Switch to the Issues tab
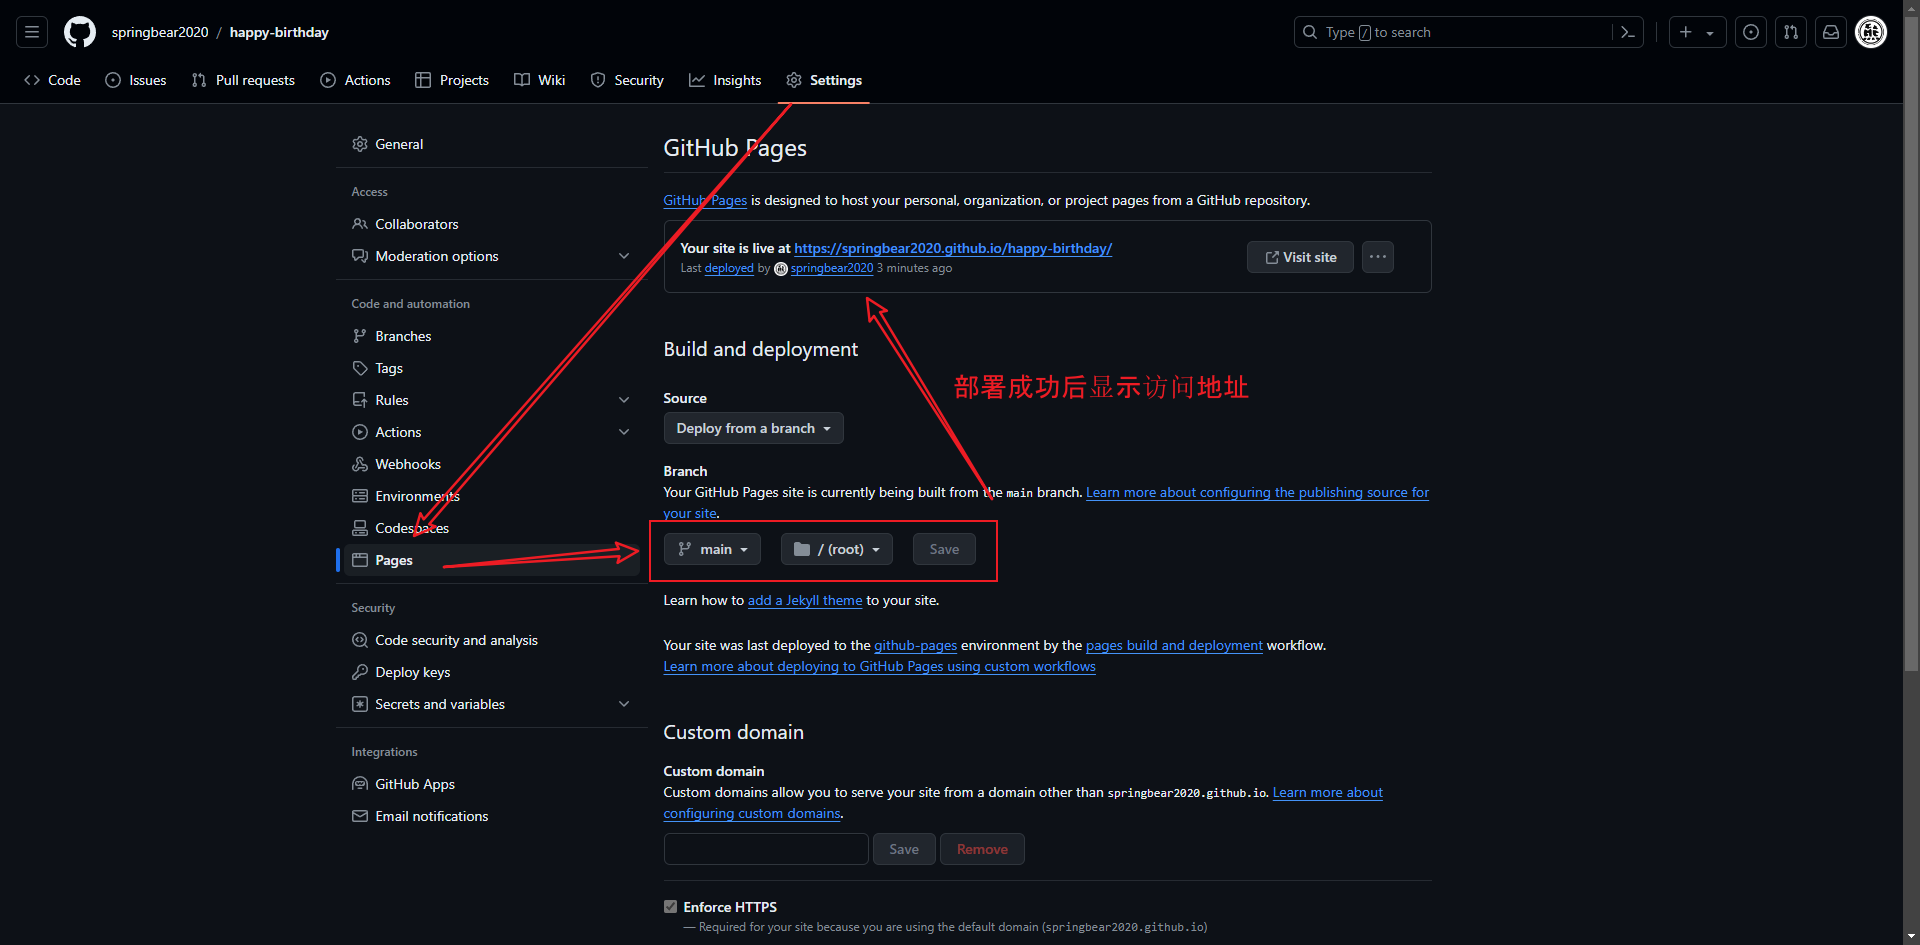Image resolution: width=1920 pixels, height=945 pixels. point(136,80)
